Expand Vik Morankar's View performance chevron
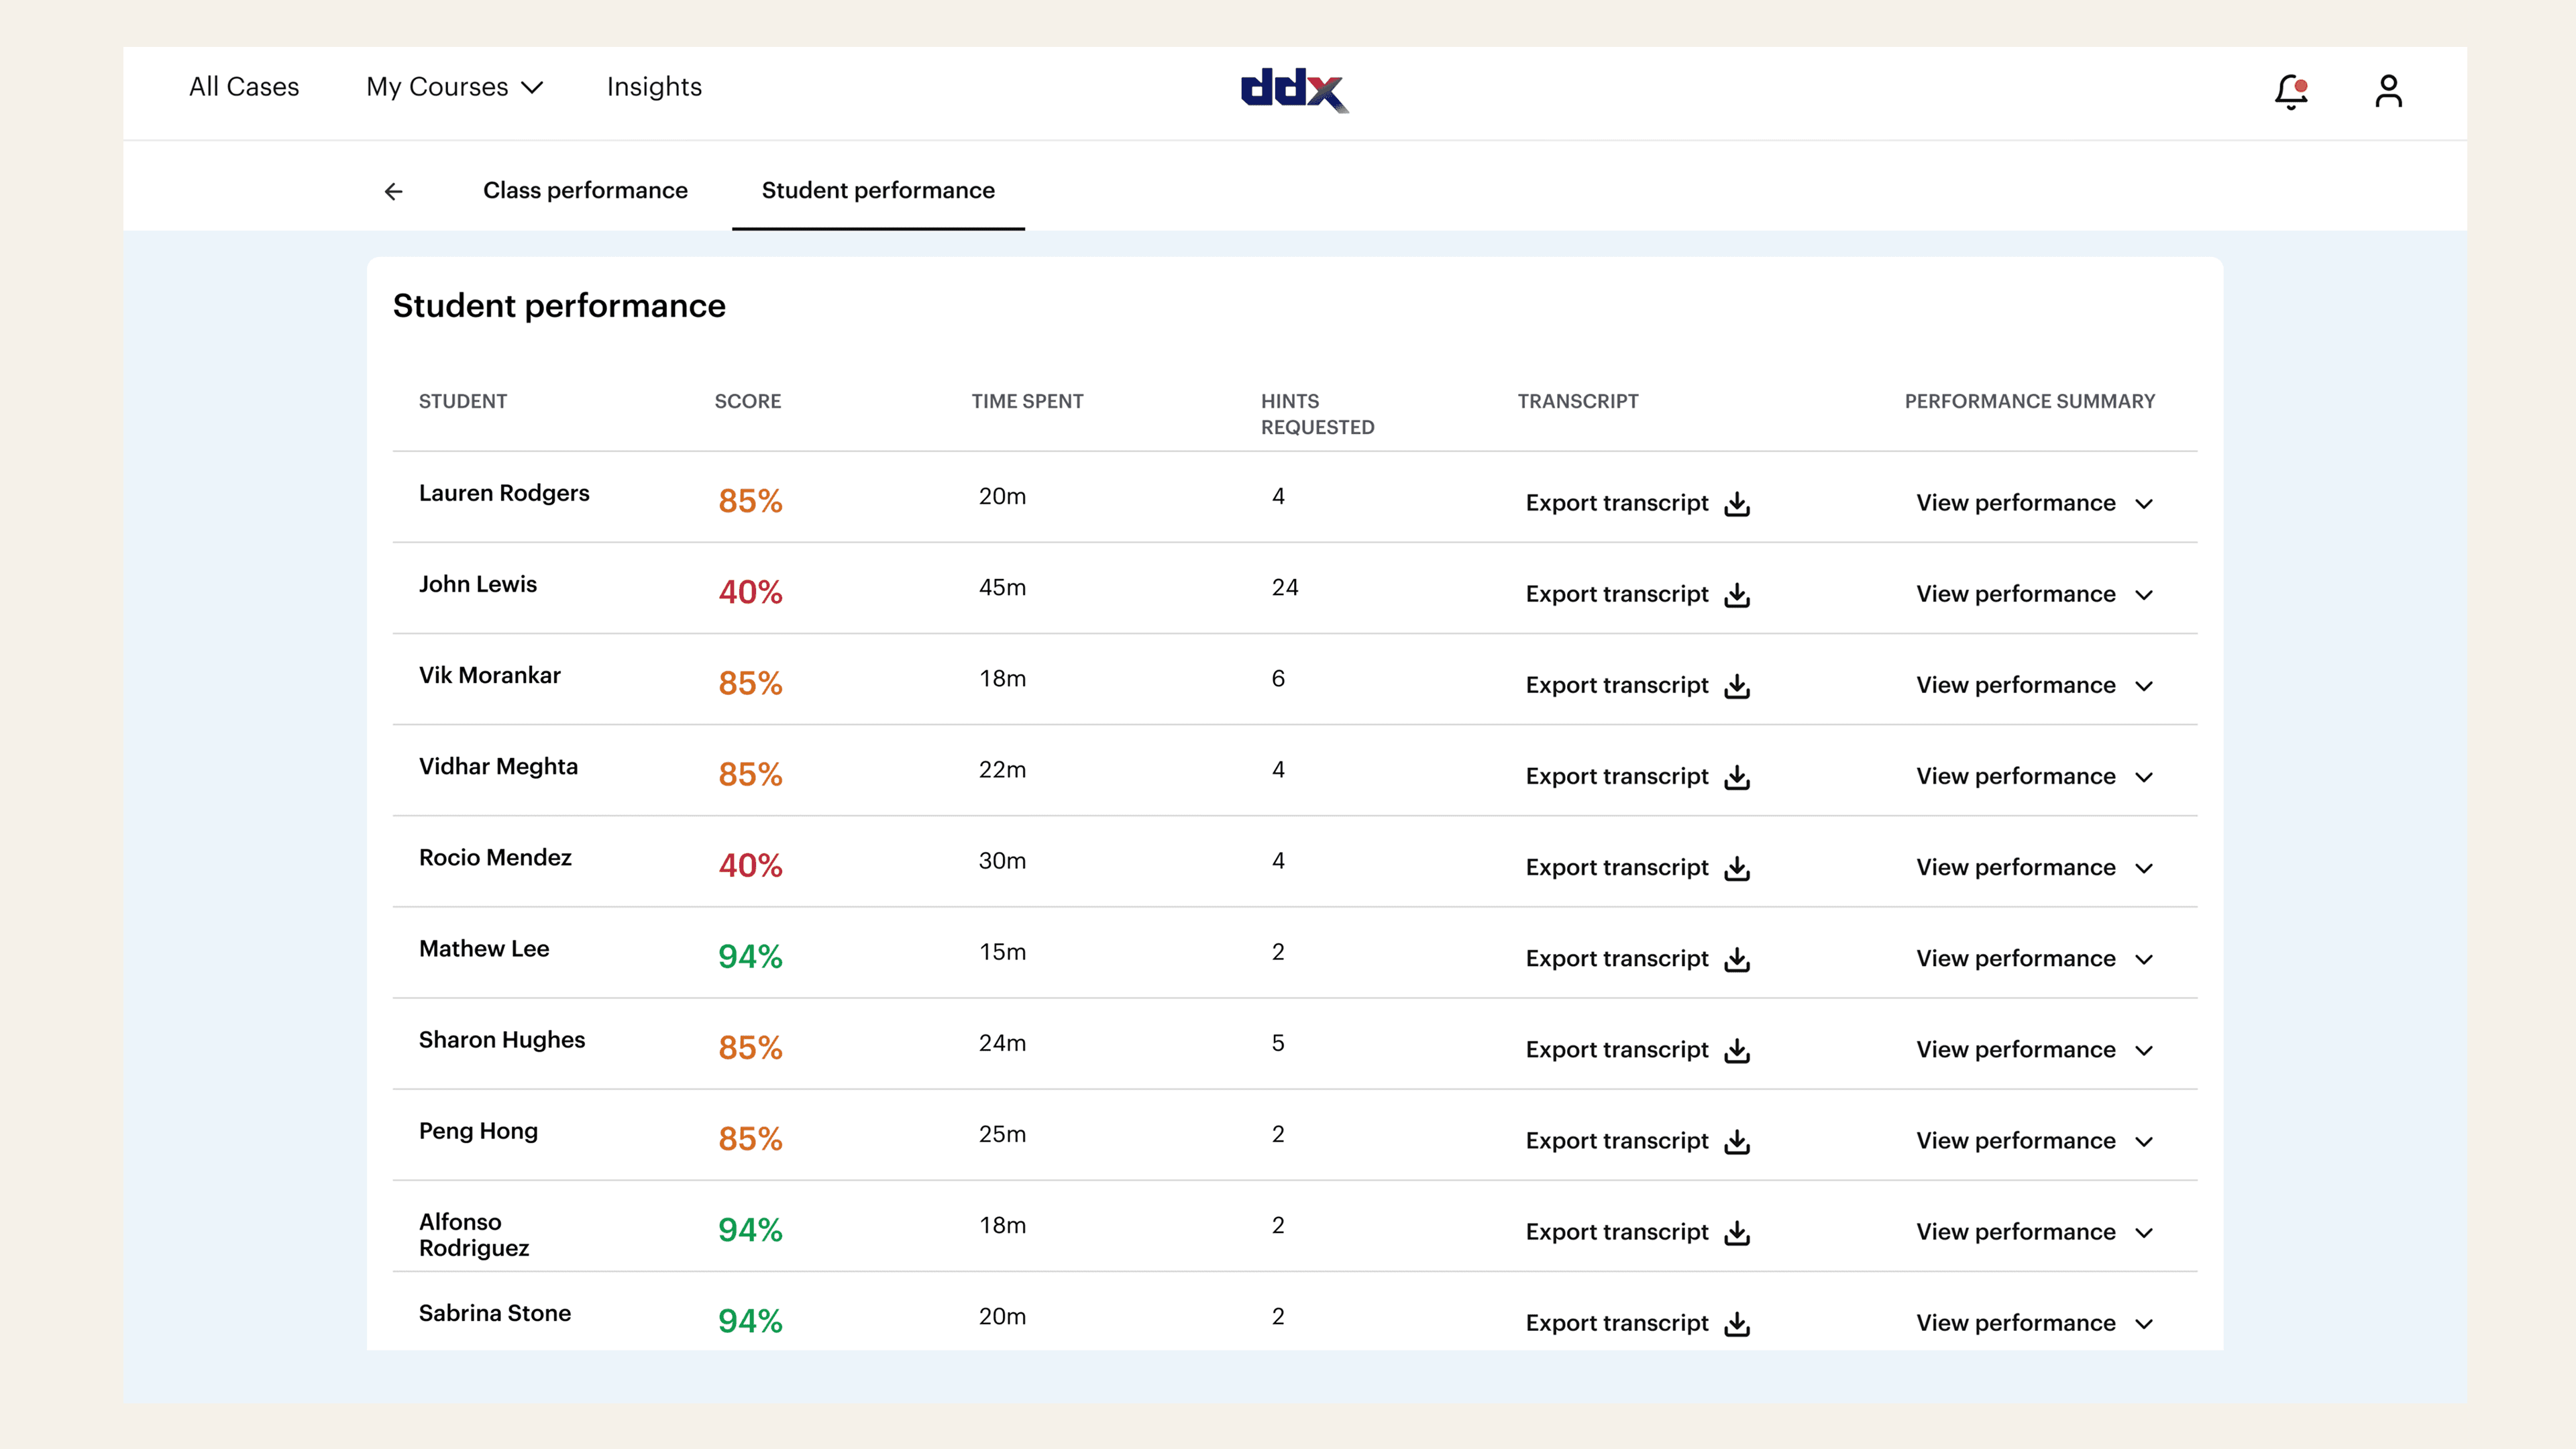The image size is (2576, 1449). click(2143, 686)
